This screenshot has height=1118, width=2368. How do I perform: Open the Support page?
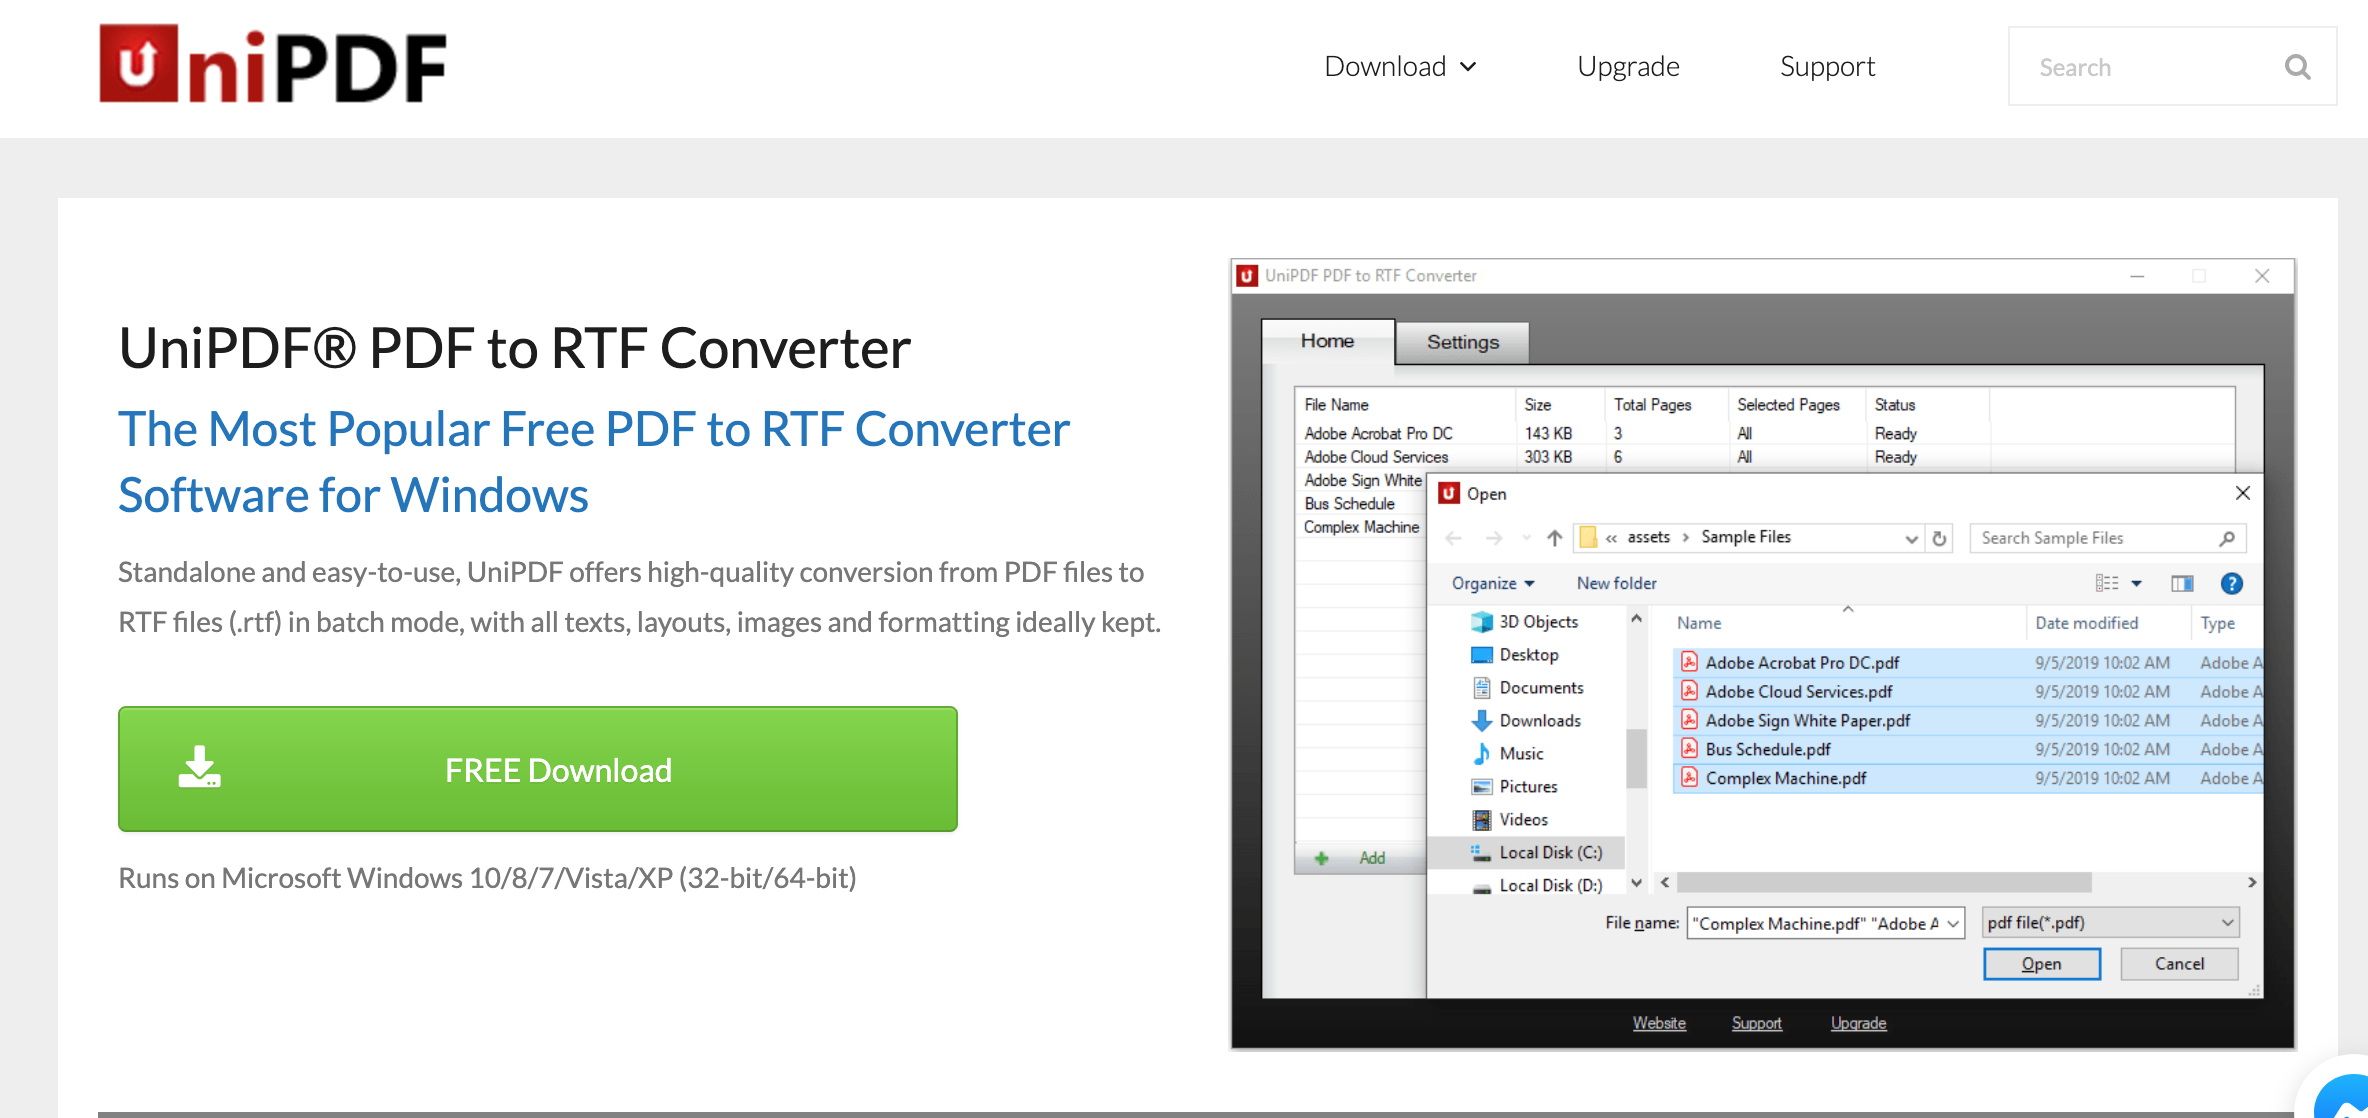1827,66
